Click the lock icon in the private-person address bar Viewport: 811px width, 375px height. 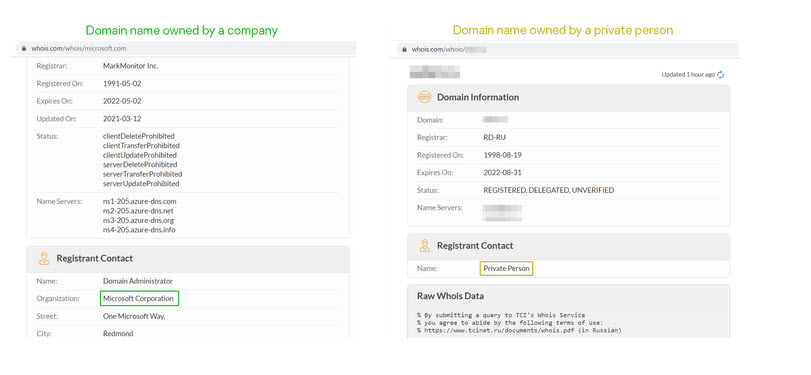tap(404, 50)
